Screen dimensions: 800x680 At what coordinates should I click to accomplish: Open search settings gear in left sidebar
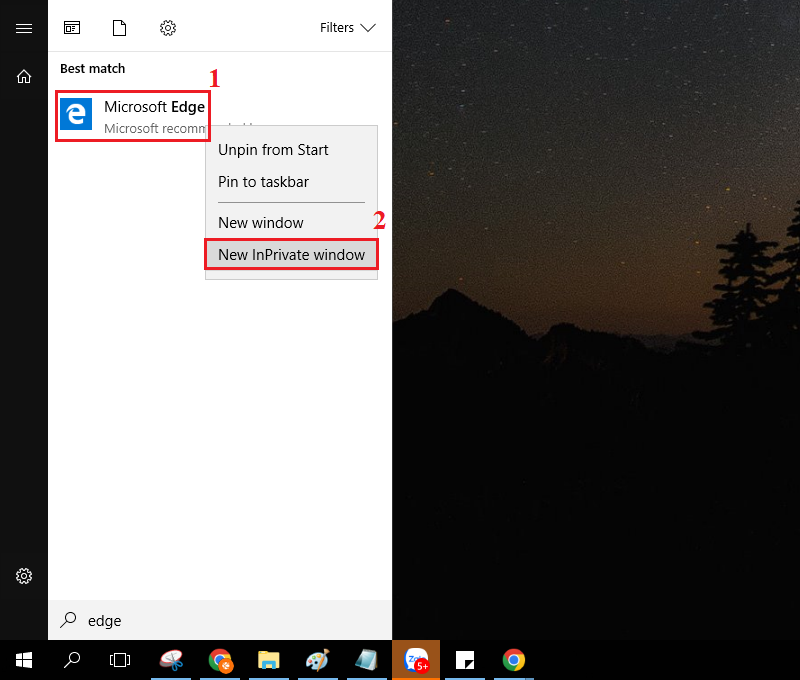click(24, 576)
